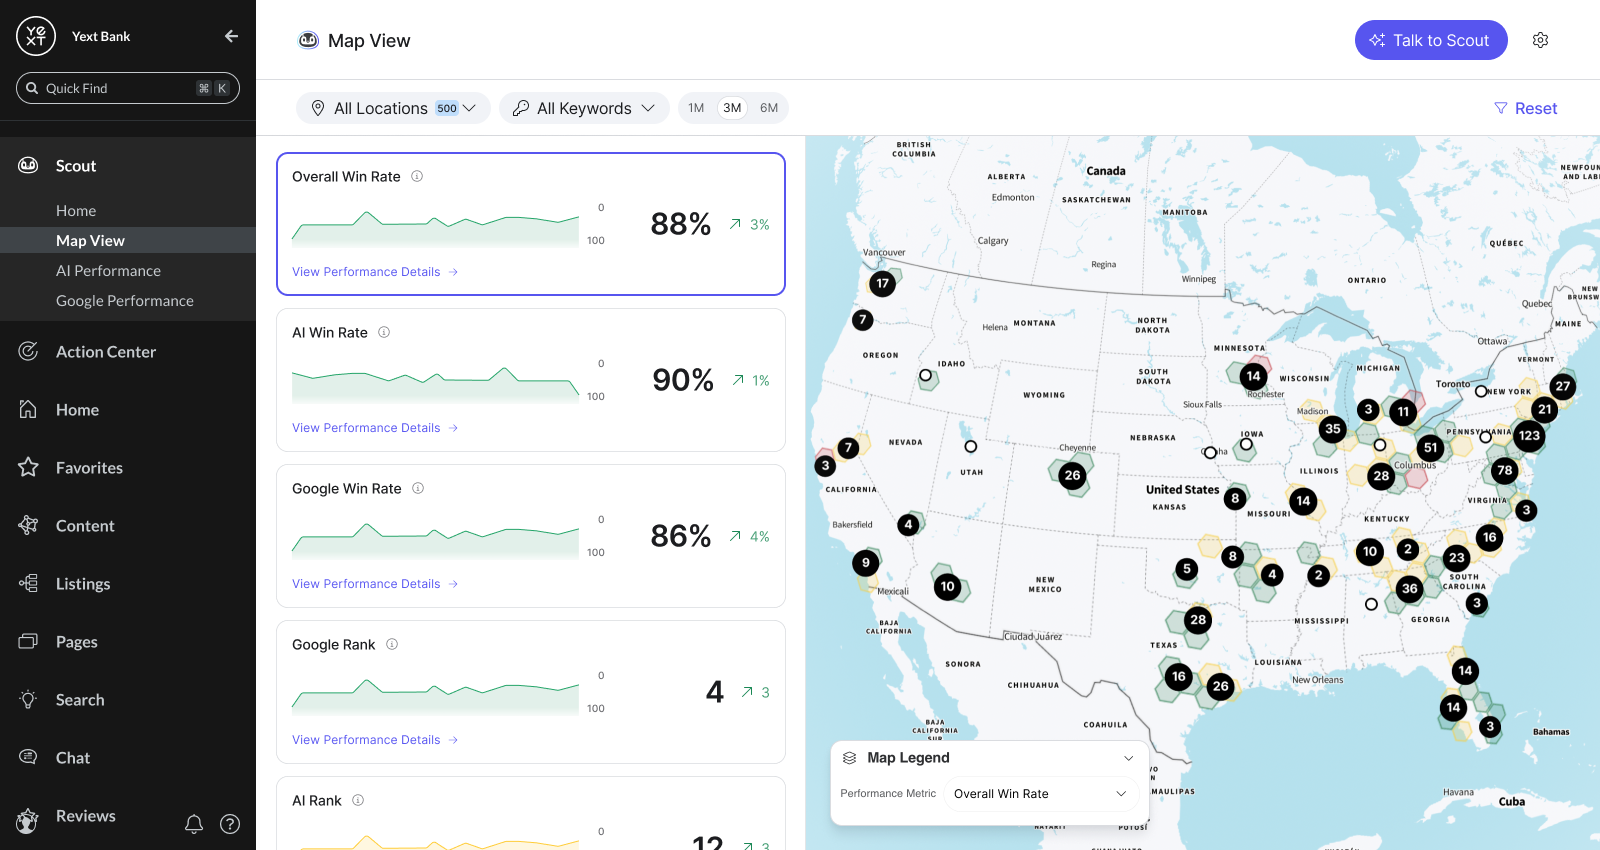Open the All Locations dropdown
Image resolution: width=1600 pixels, height=850 pixels.
click(393, 108)
